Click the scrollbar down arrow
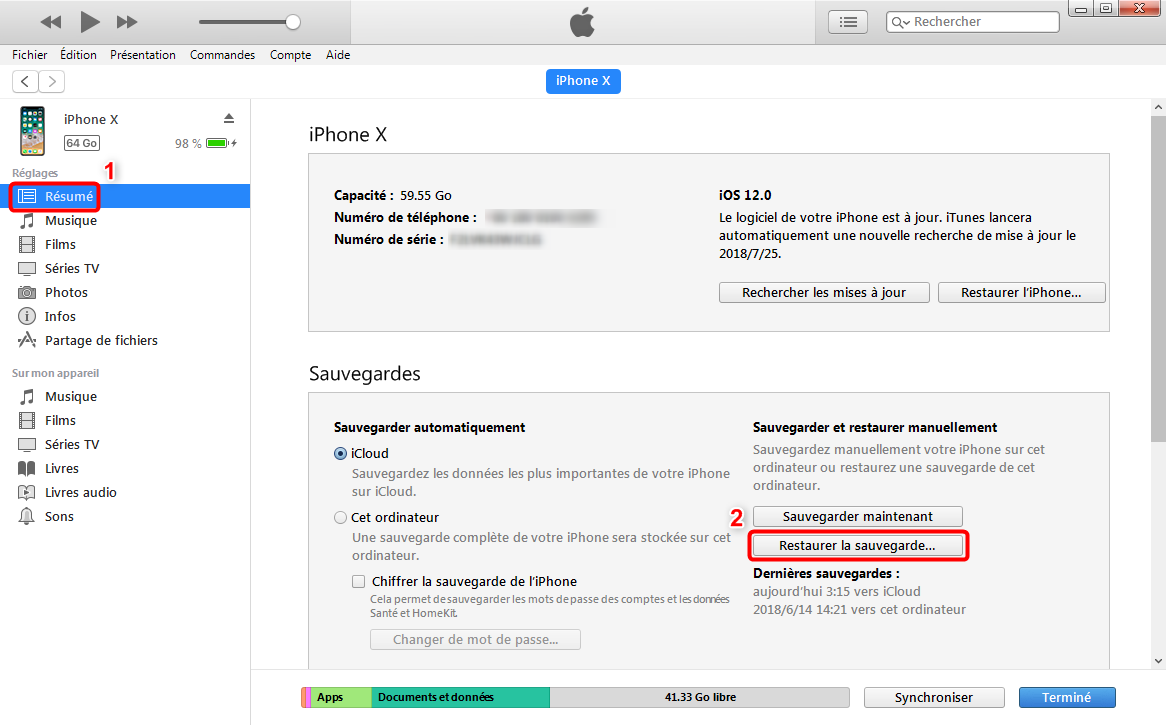This screenshot has height=725, width=1166. (x=1158, y=661)
